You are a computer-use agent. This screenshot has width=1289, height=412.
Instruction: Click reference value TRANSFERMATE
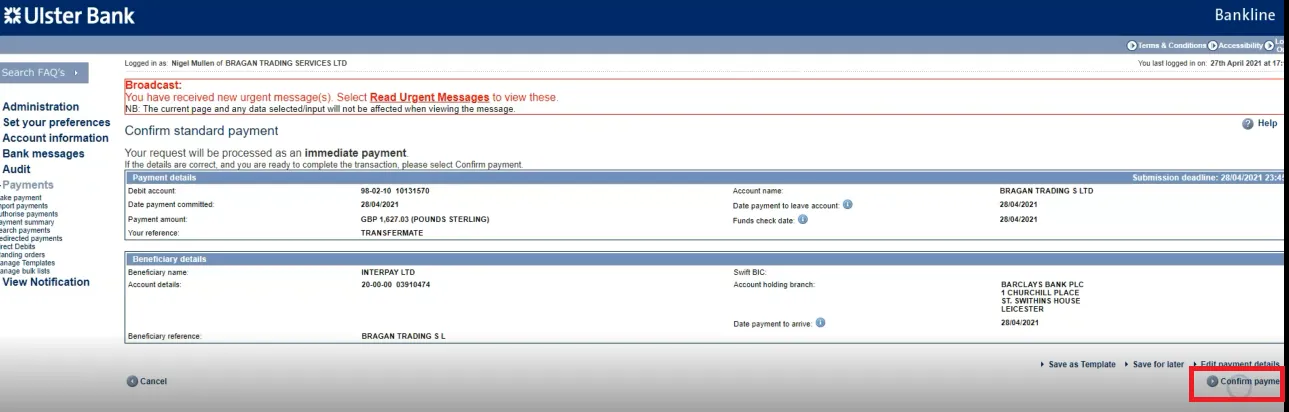(x=392, y=233)
